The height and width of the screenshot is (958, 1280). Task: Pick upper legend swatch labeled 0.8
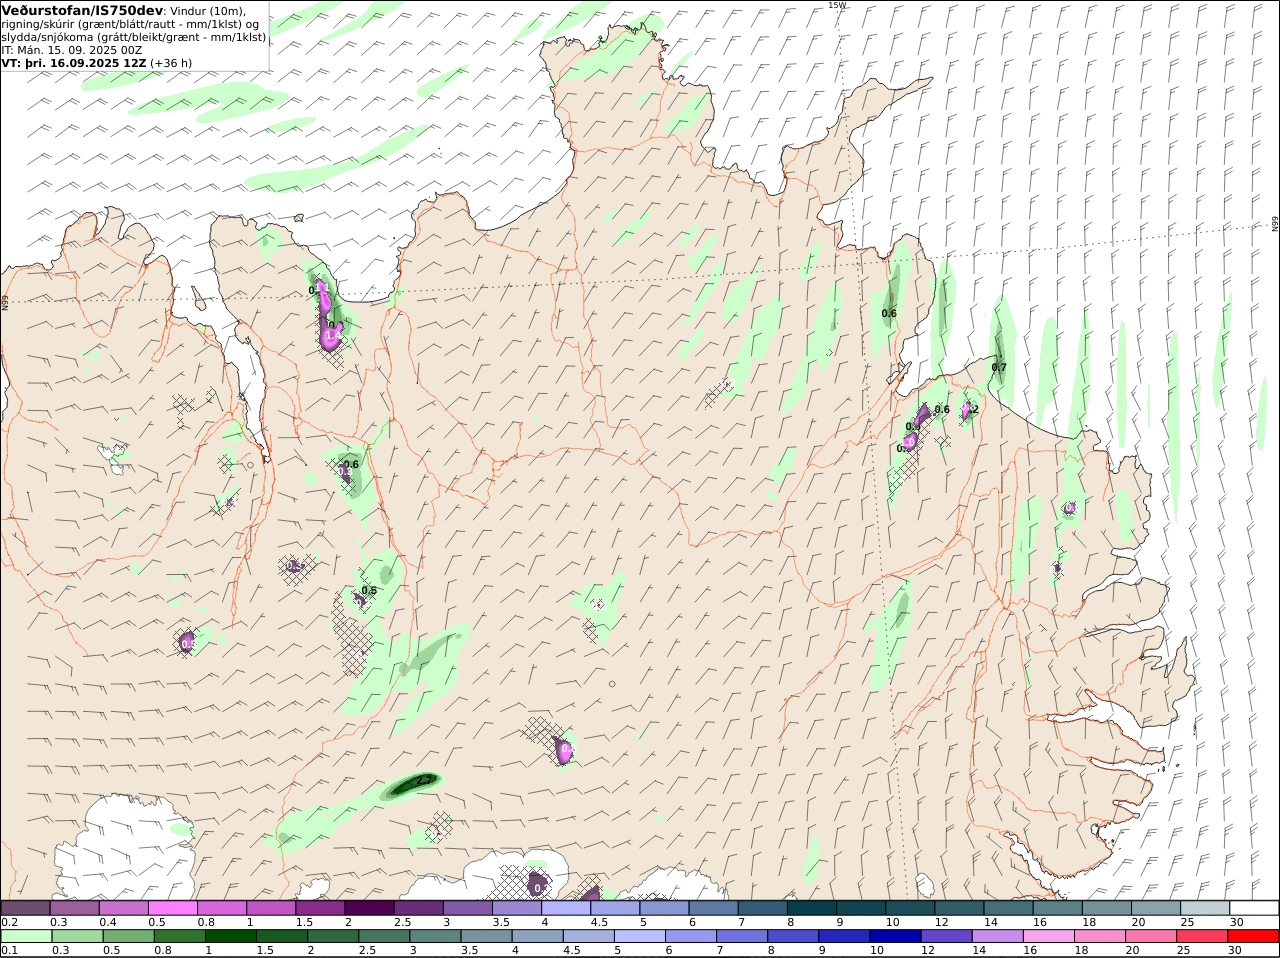221,908
